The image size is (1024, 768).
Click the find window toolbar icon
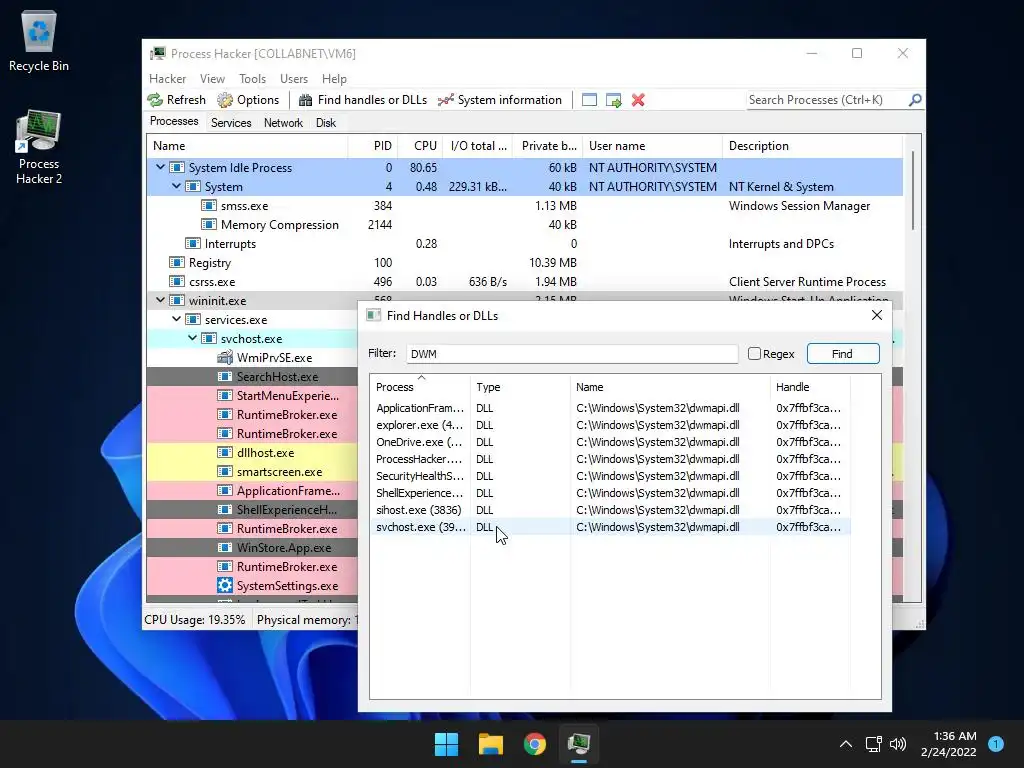point(589,100)
